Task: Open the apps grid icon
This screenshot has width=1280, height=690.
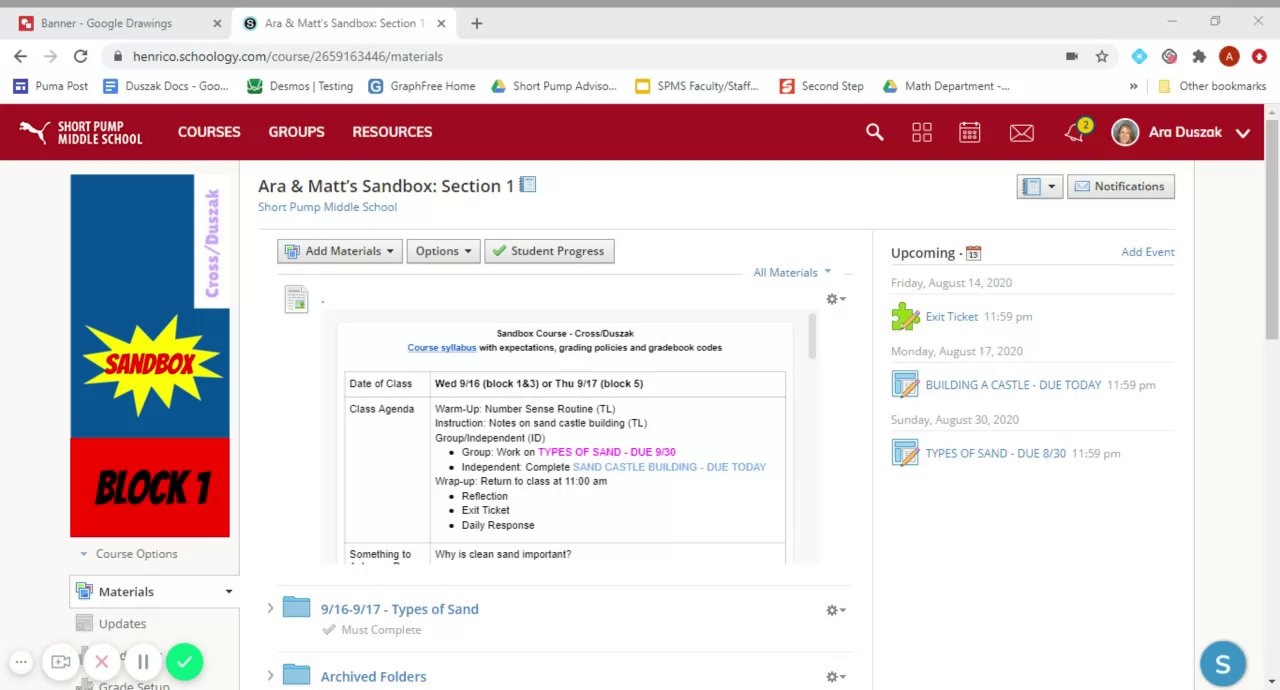Action: [x=921, y=132]
